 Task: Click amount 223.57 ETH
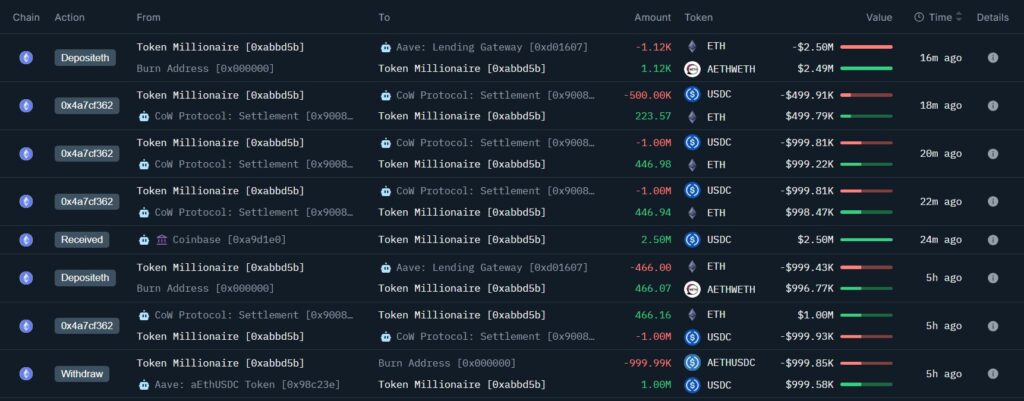coord(652,116)
